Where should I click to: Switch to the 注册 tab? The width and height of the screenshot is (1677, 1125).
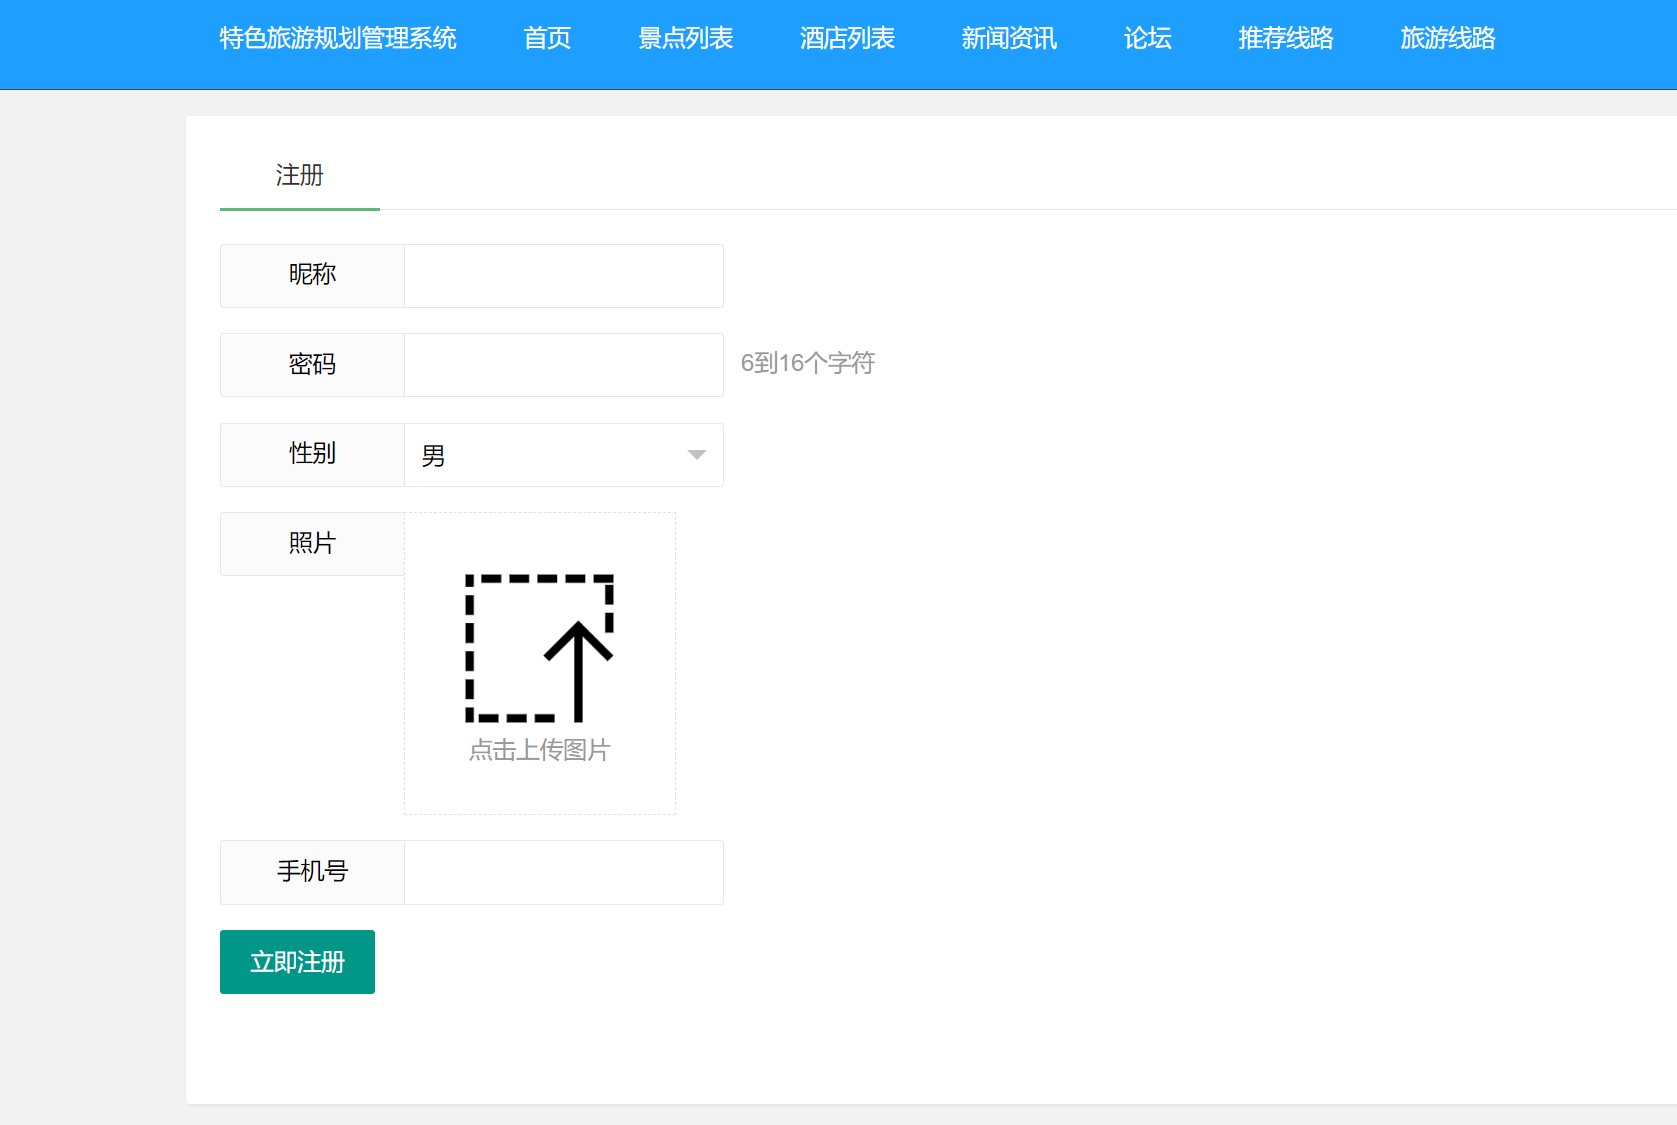pyautogui.click(x=299, y=176)
